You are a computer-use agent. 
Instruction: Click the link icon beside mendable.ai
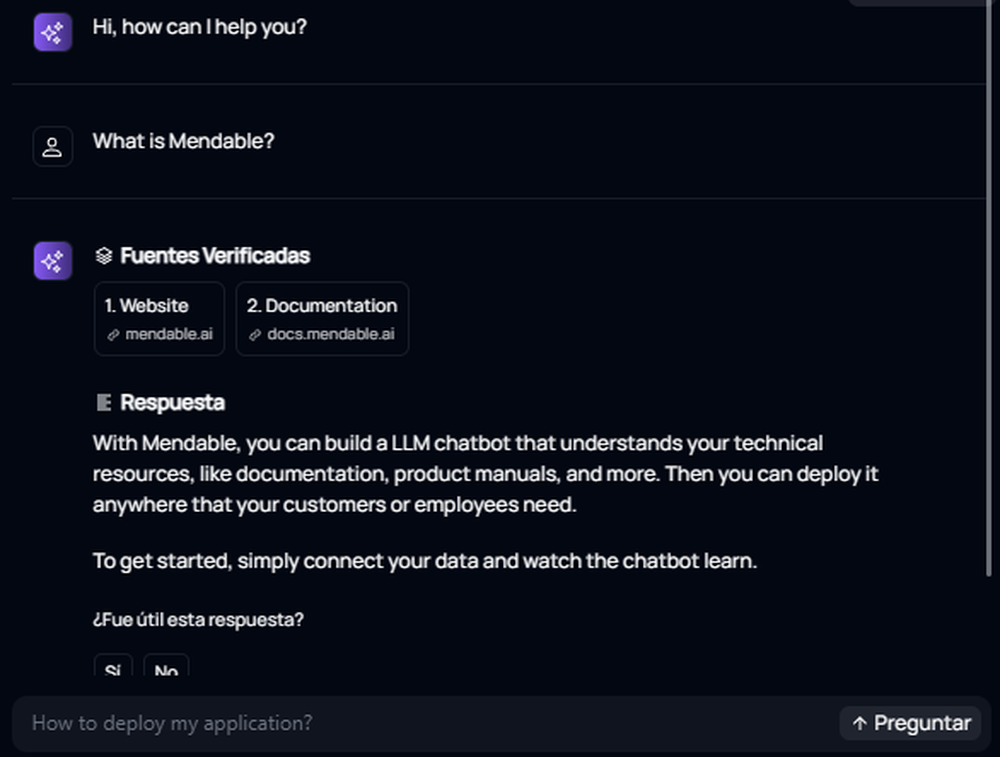(x=113, y=335)
